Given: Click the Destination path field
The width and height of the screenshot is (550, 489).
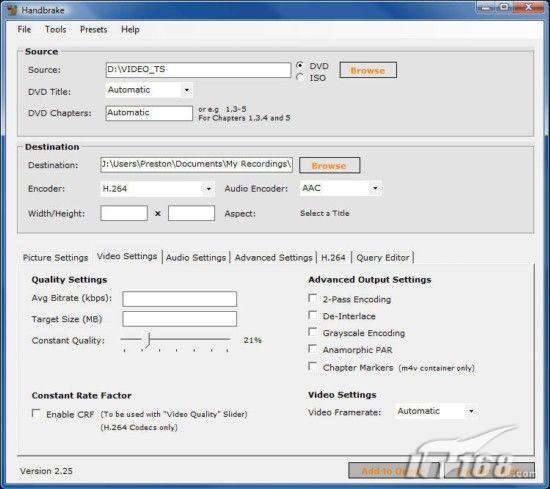Looking at the screenshot, I should click(196, 165).
